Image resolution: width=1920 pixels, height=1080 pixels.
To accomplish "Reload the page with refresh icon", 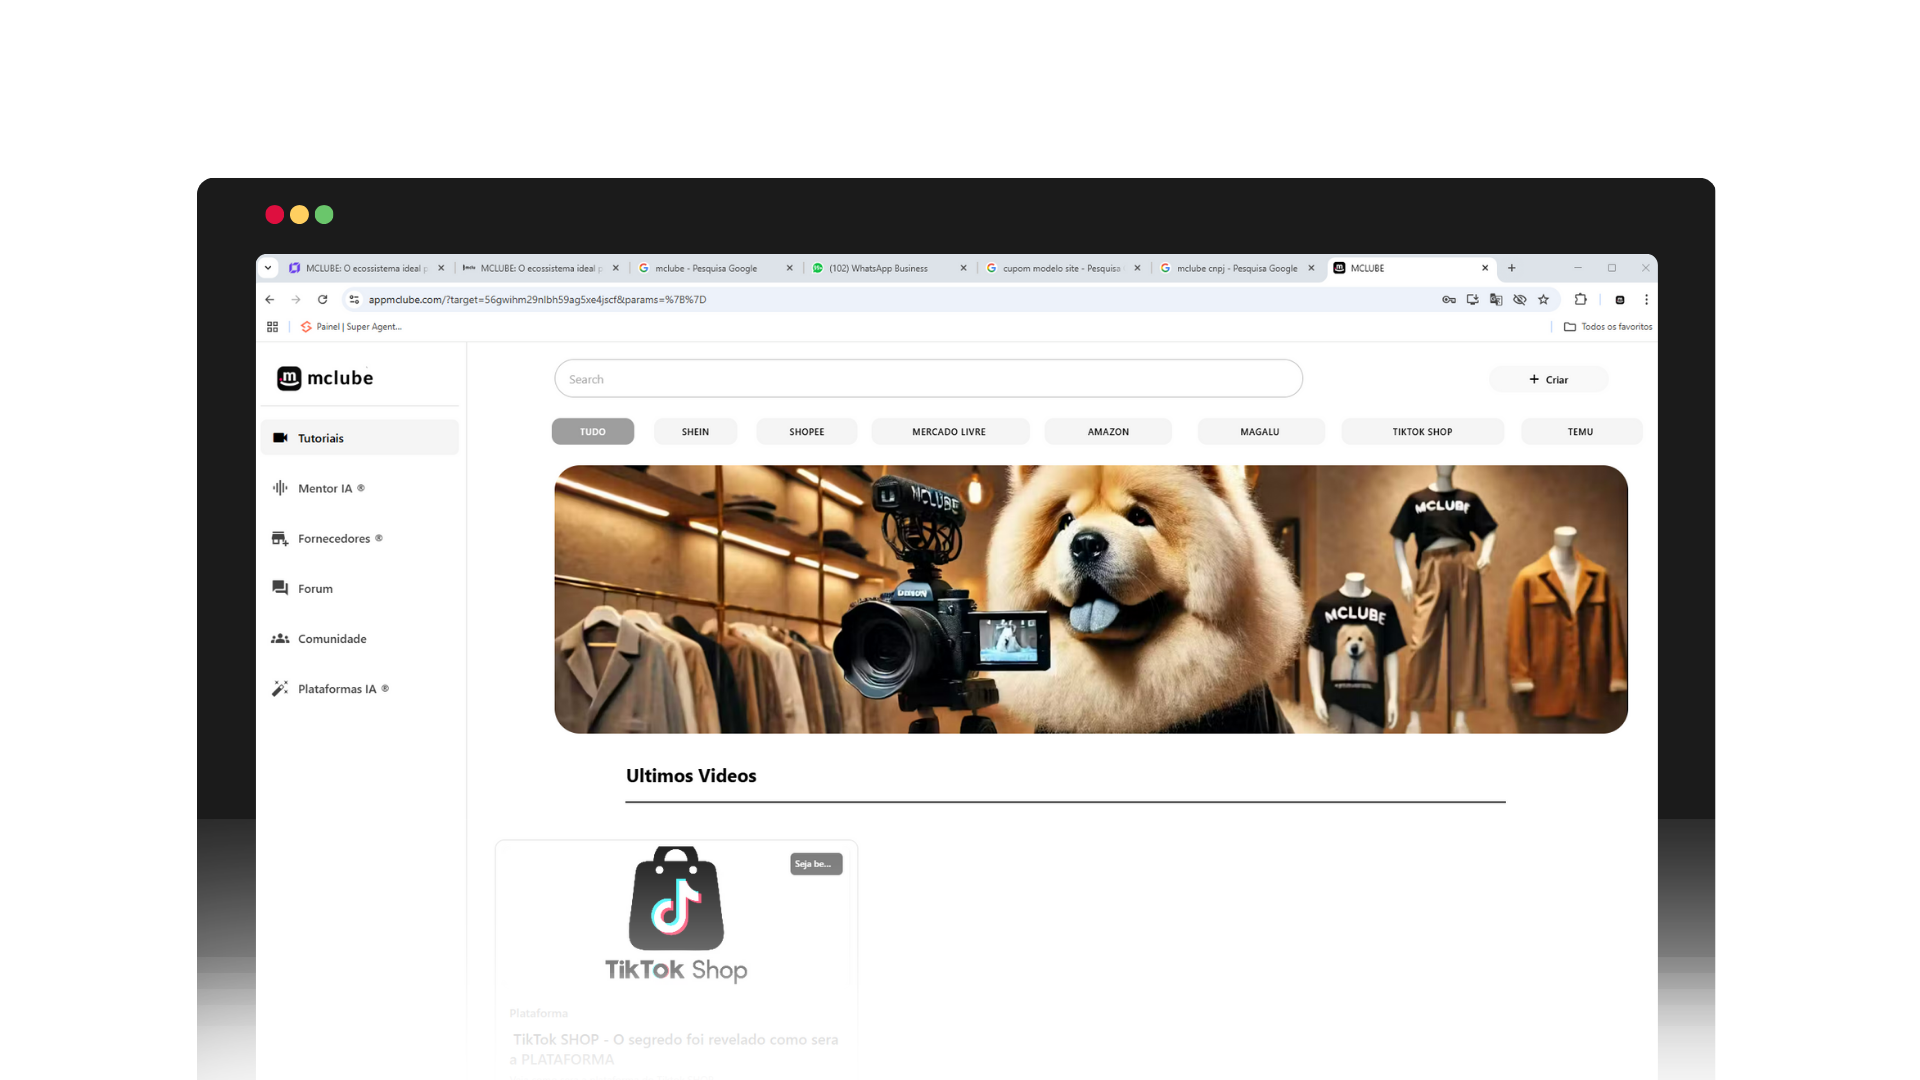I will 322,299.
